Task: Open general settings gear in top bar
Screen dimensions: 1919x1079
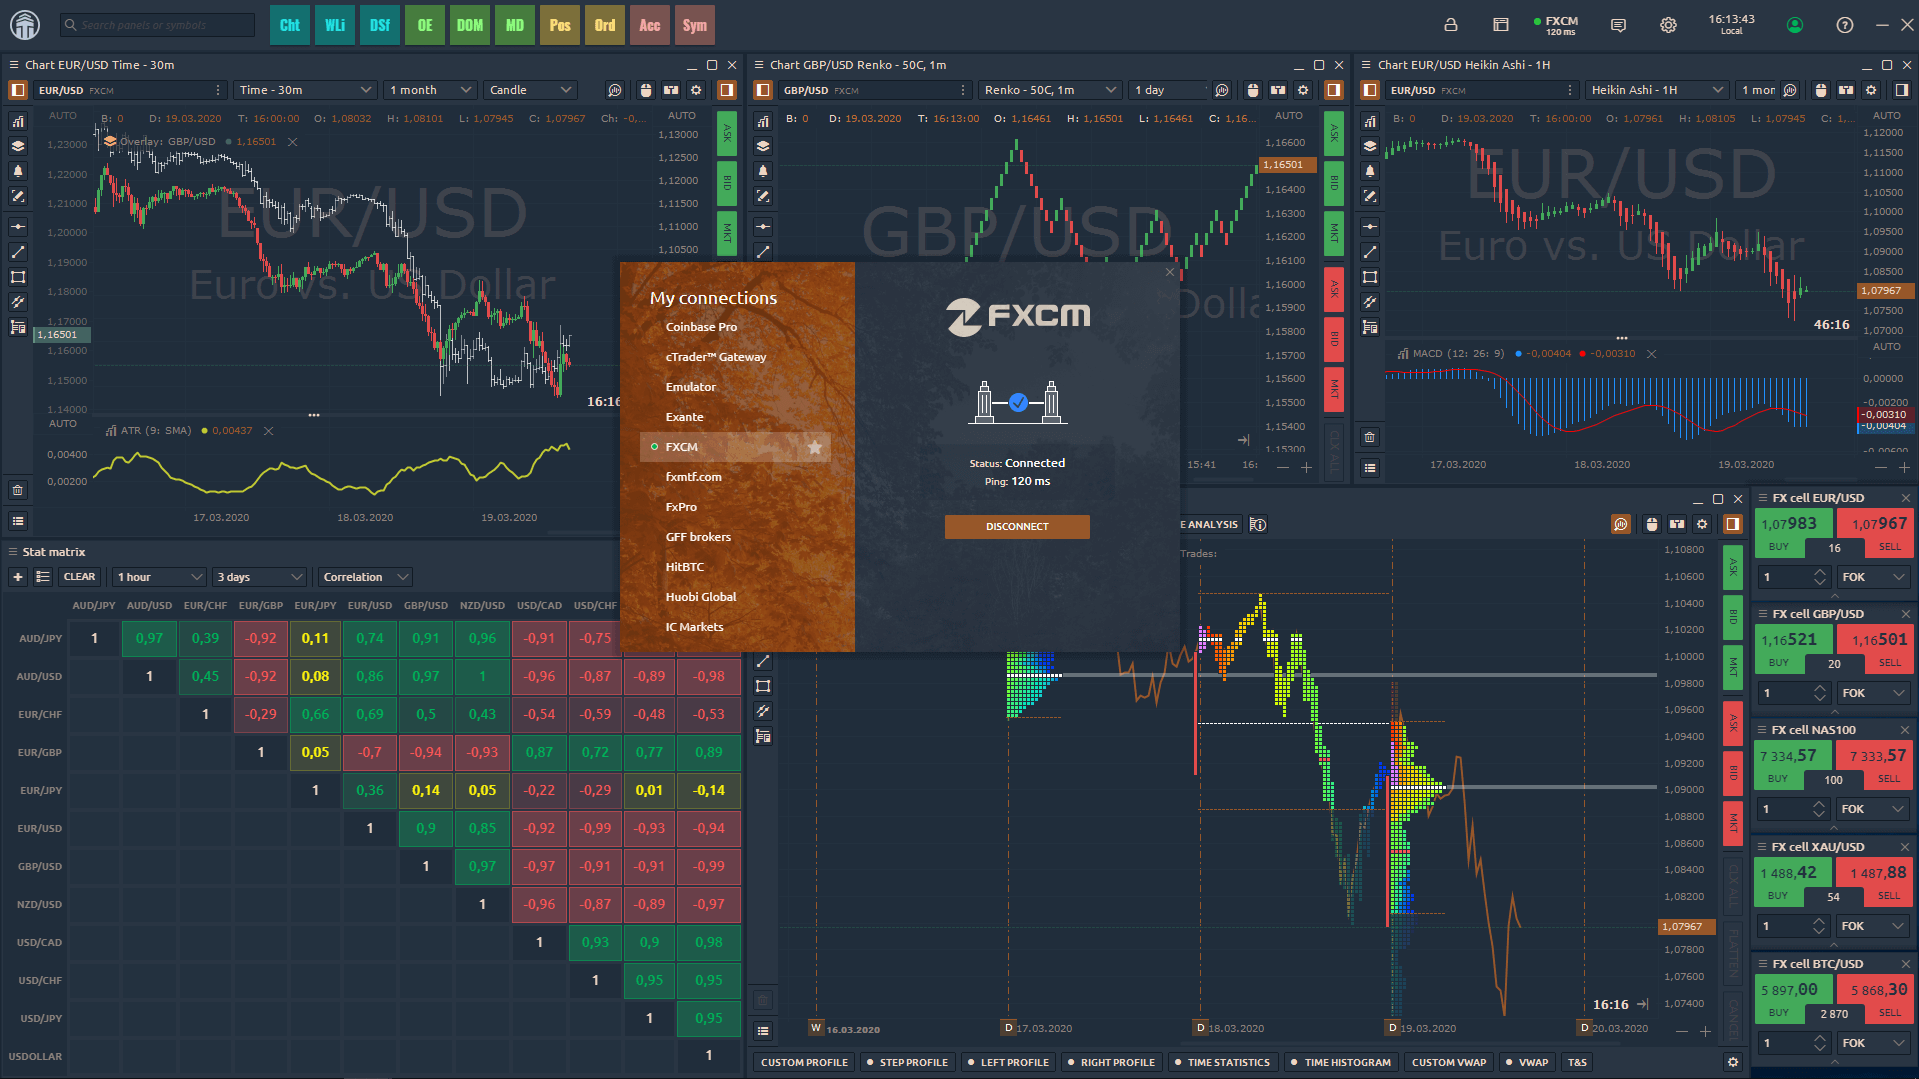Action: (x=1668, y=25)
